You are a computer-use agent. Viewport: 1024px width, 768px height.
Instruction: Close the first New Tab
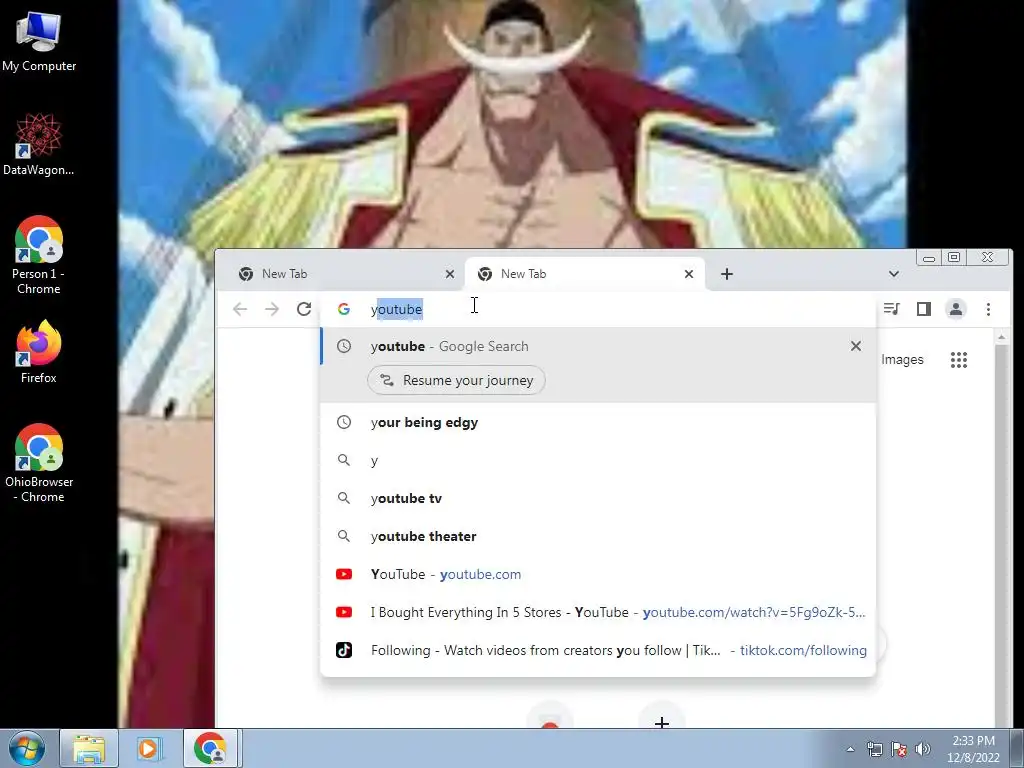click(x=449, y=274)
